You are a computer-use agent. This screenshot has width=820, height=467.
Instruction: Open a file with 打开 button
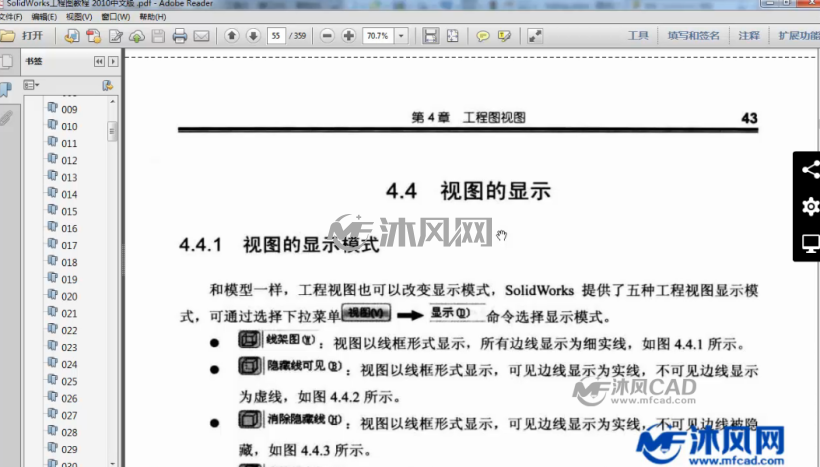coord(22,36)
